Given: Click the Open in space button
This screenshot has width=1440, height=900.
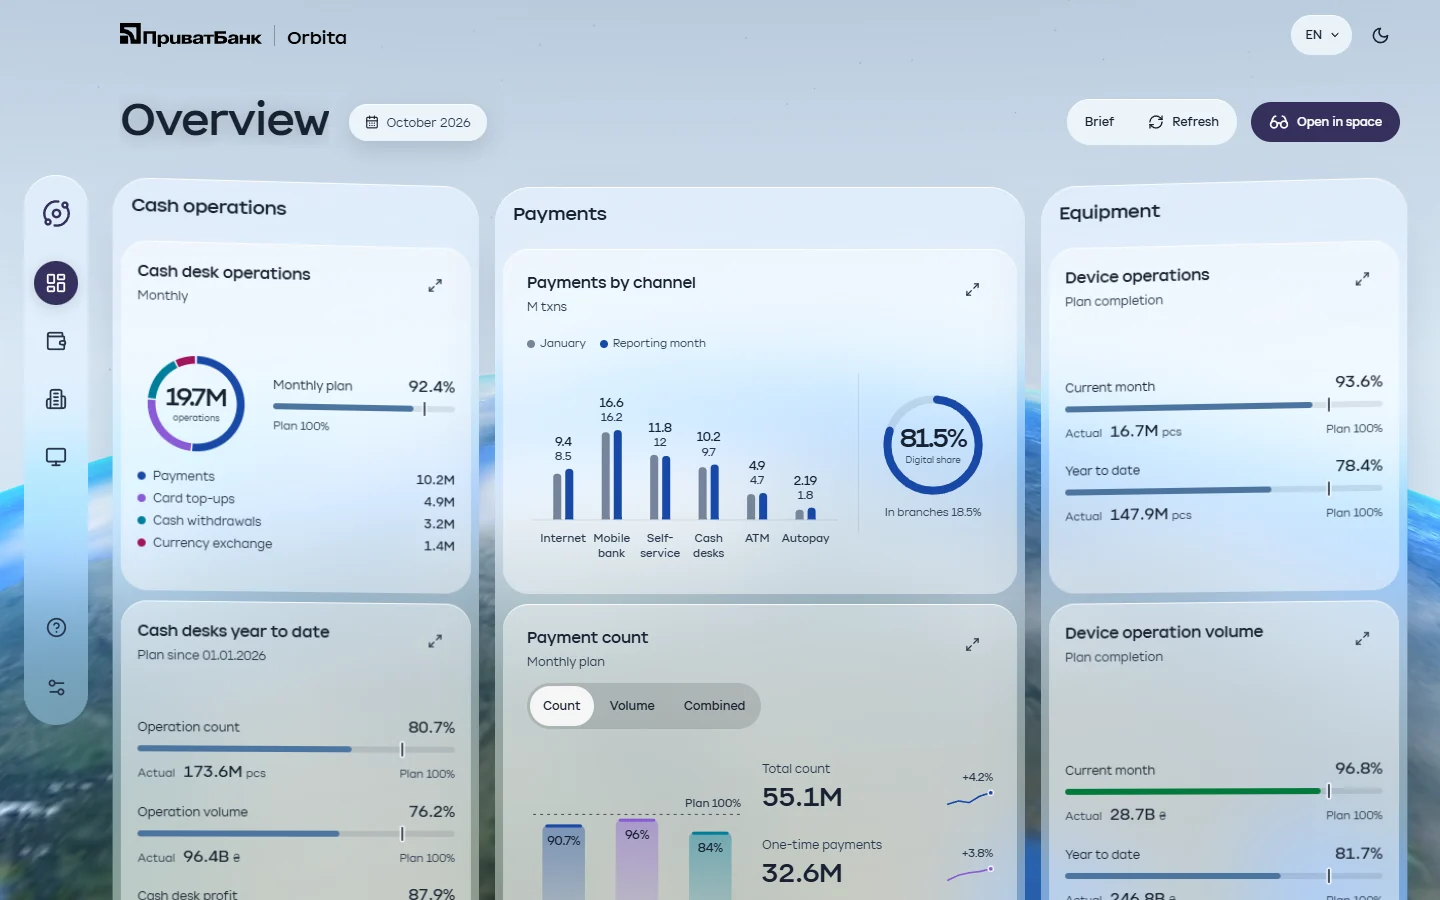Looking at the screenshot, I should [1325, 122].
